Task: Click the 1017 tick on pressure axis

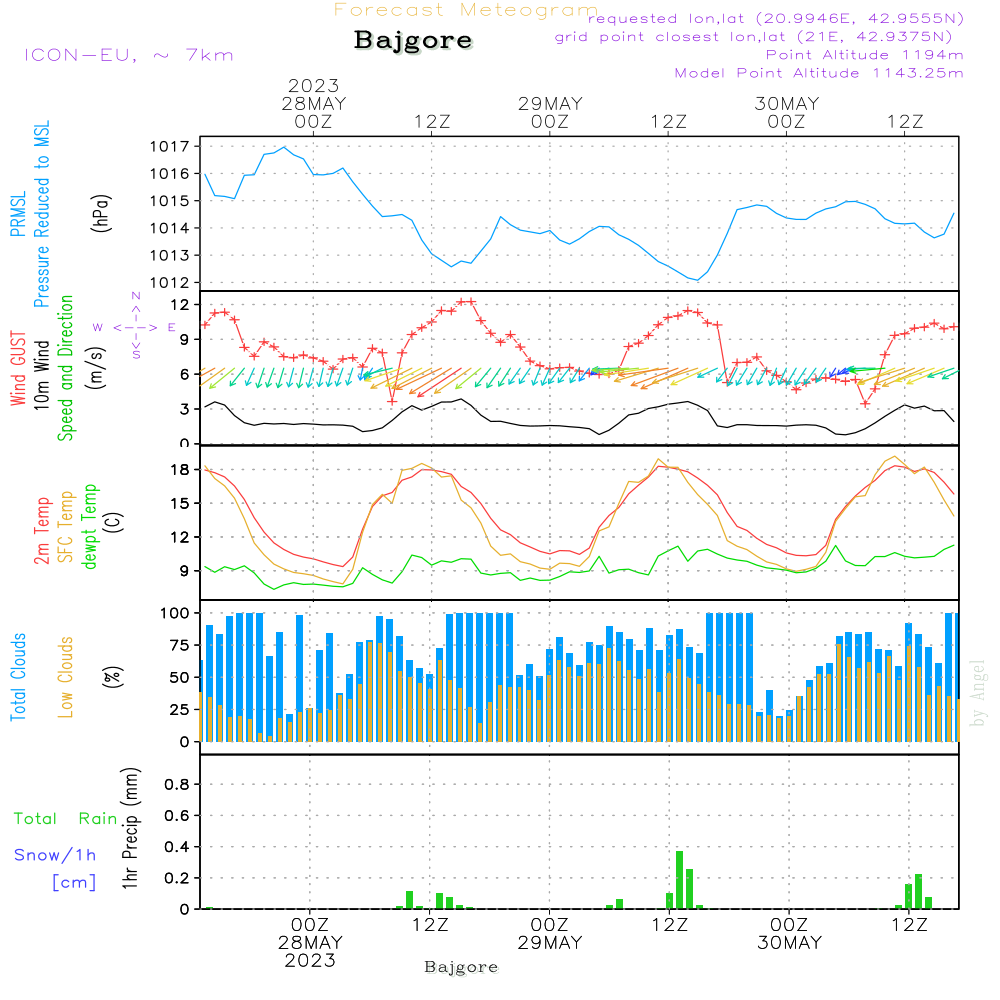Action: click(174, 146)
